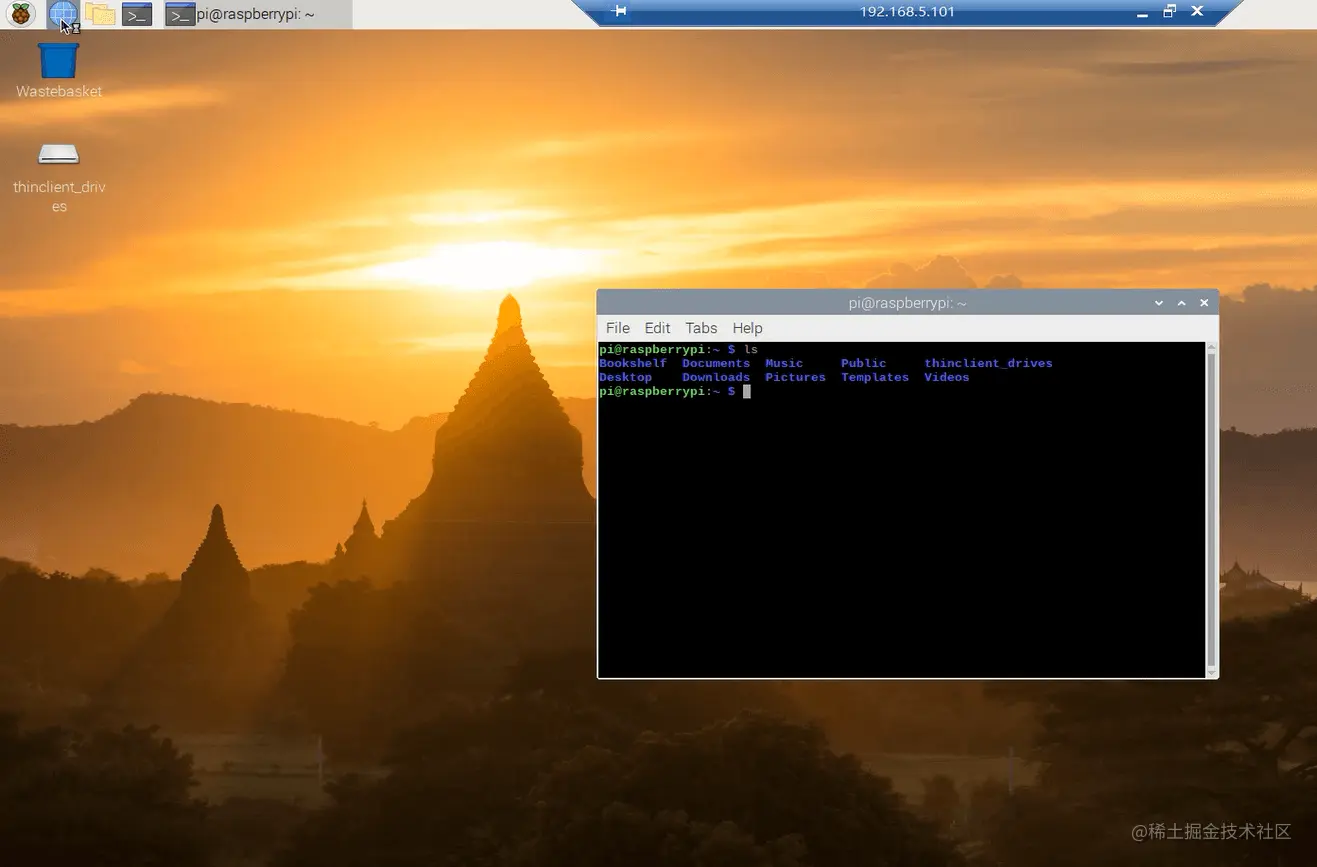The image size is (1317, 867).
Task: Click the Videos directory name
Action: (947, 377)
